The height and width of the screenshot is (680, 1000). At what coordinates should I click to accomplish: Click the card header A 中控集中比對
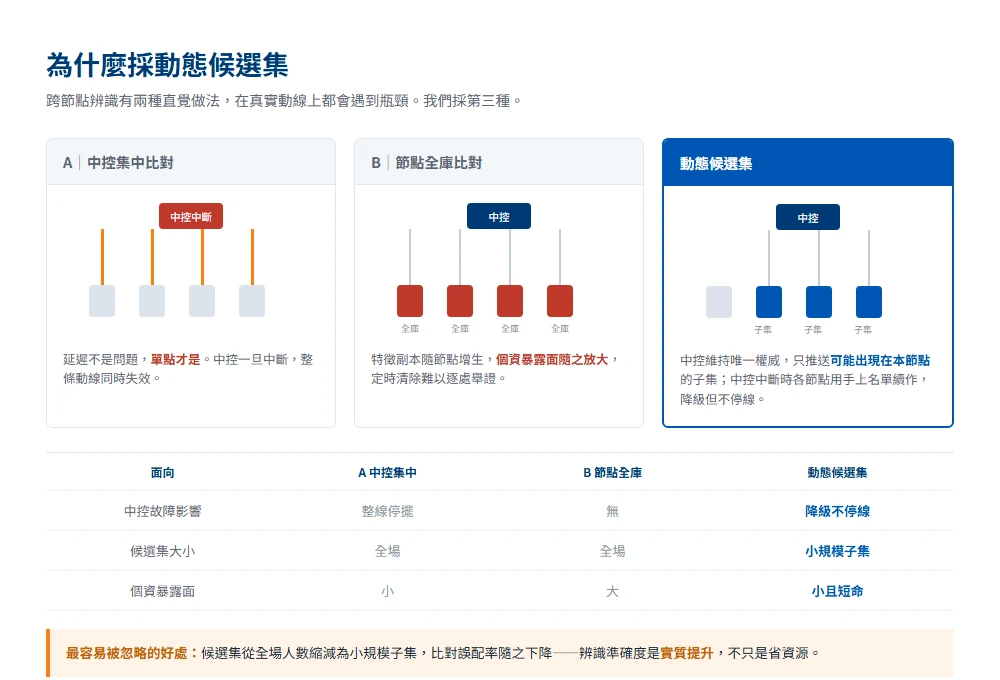(x=191, y=163)
